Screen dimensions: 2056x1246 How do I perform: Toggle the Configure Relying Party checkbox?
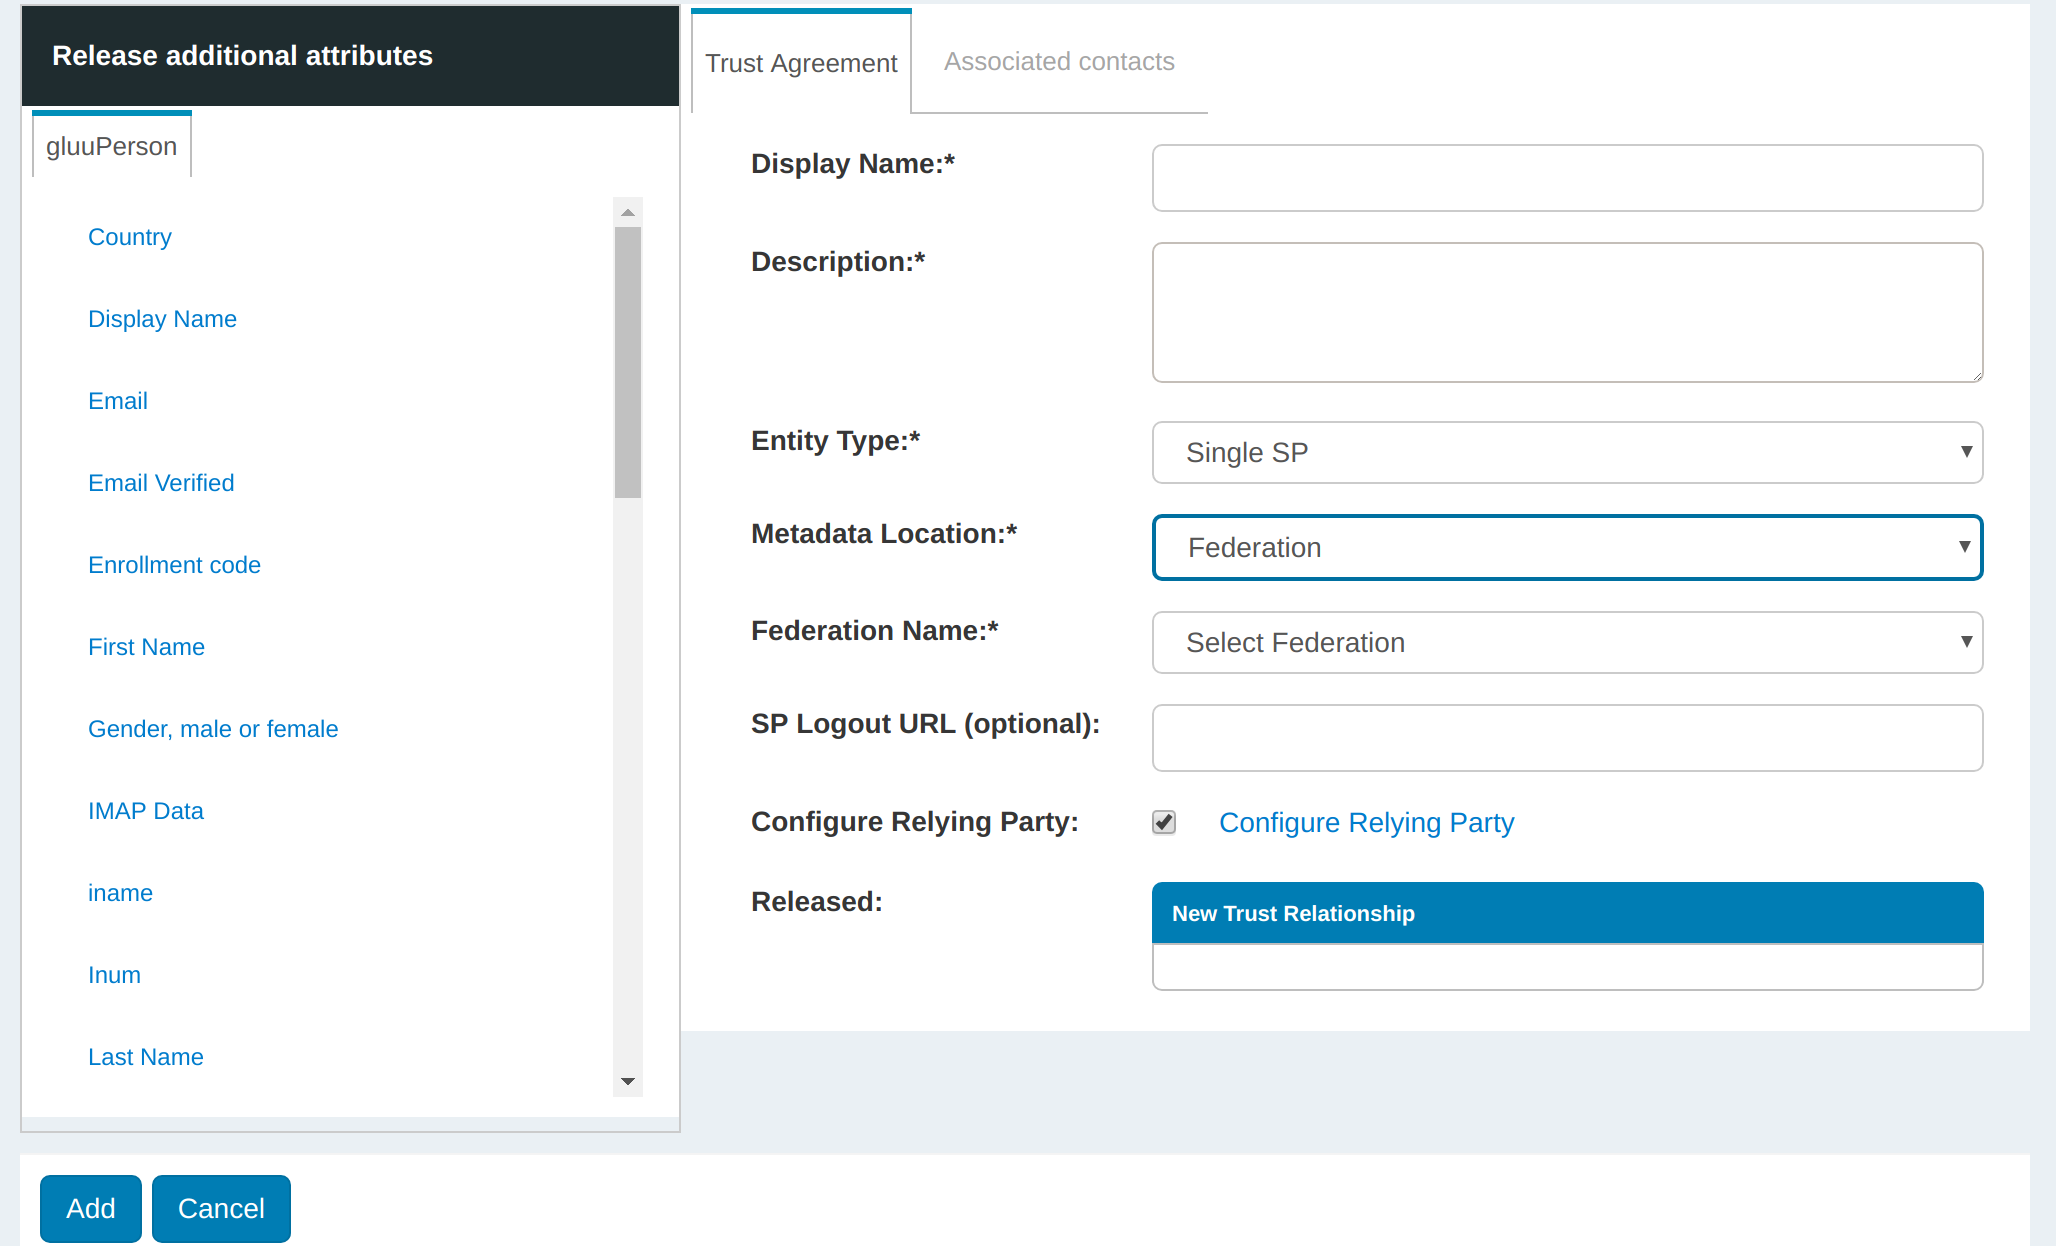click(1163, 822)
